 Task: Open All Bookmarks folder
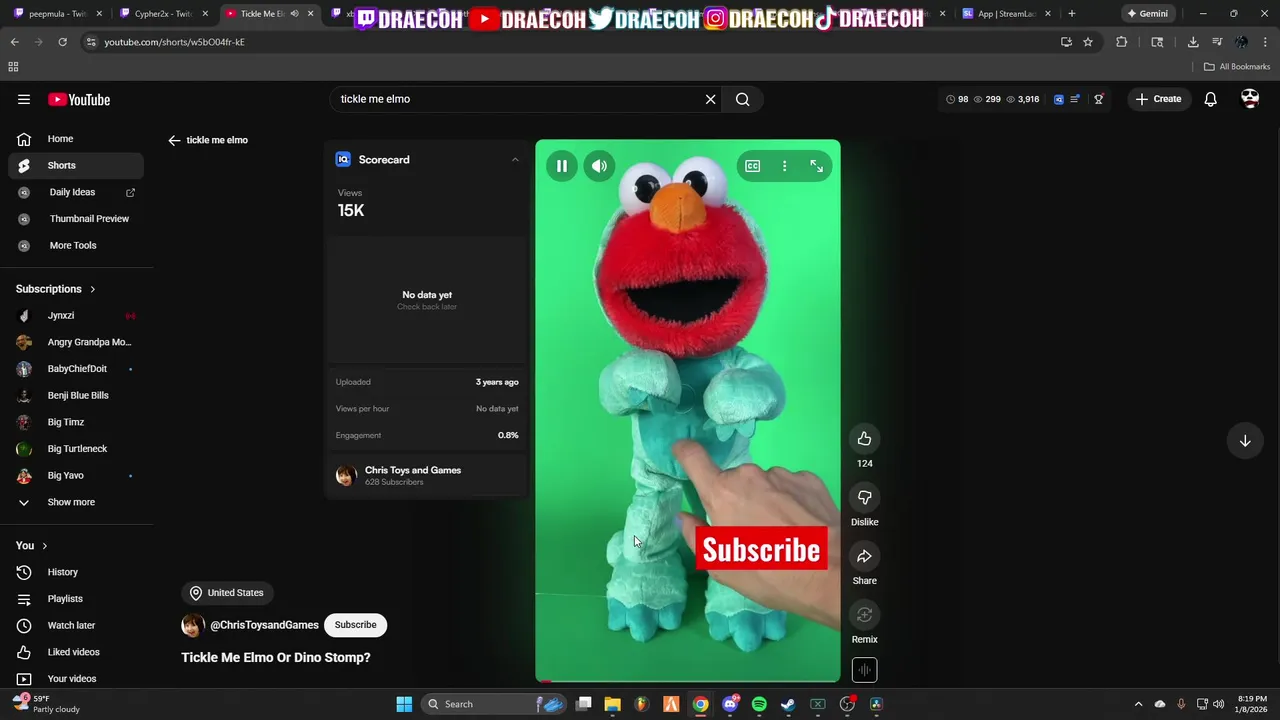click(1237, 67)
